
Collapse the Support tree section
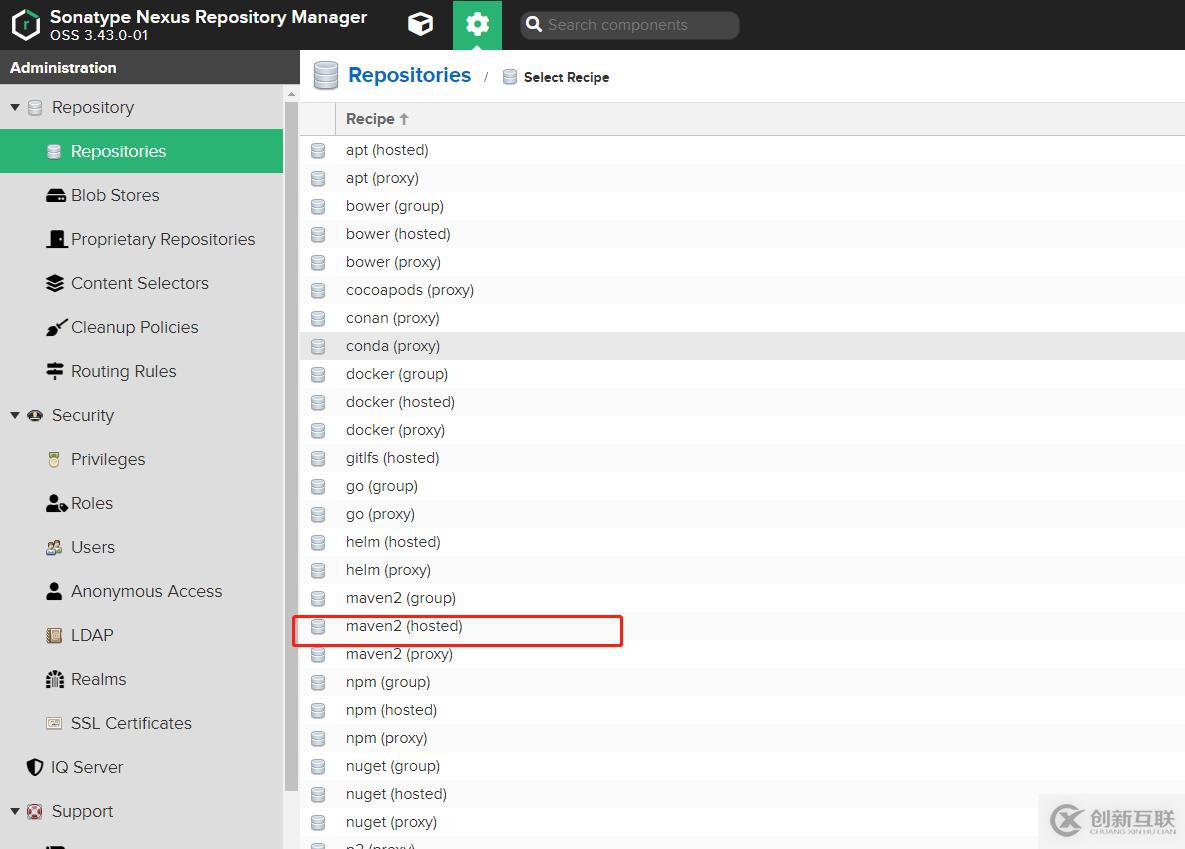pos(14,811)
